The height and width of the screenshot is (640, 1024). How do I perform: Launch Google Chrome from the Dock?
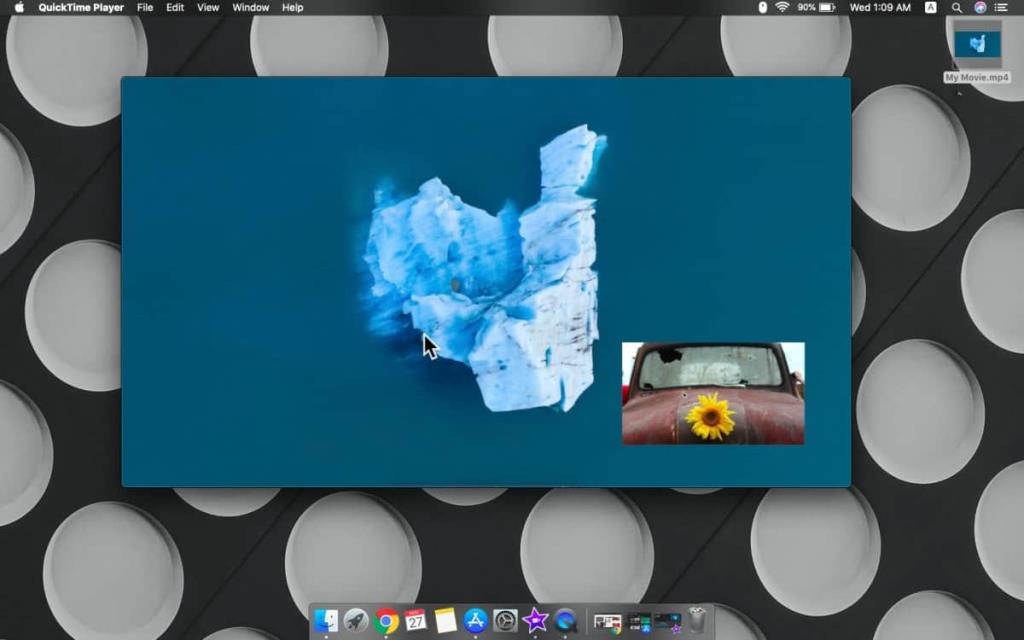(386, 620)
